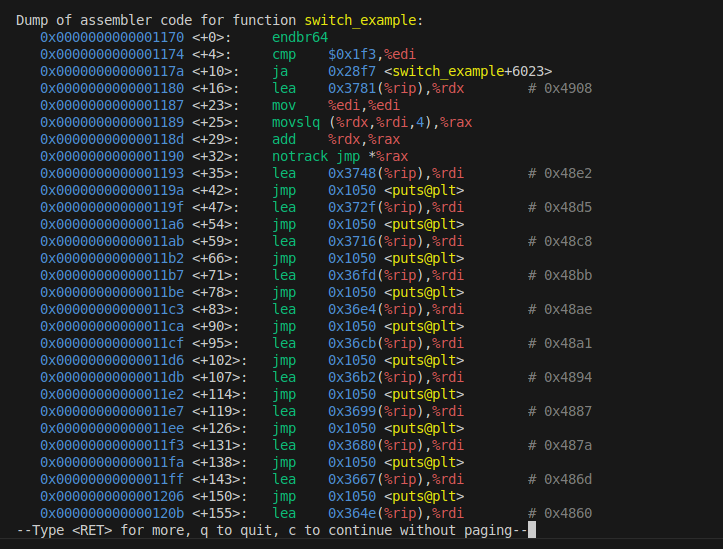Click the pager prompt cursor block
Viewport: 723px width, 549px height.
tap(532, 530)
